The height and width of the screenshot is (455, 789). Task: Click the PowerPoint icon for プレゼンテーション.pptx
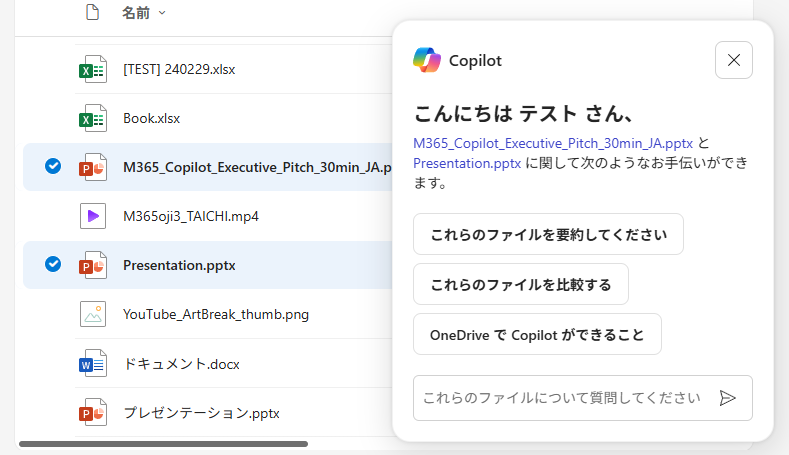tap(92, 412)
